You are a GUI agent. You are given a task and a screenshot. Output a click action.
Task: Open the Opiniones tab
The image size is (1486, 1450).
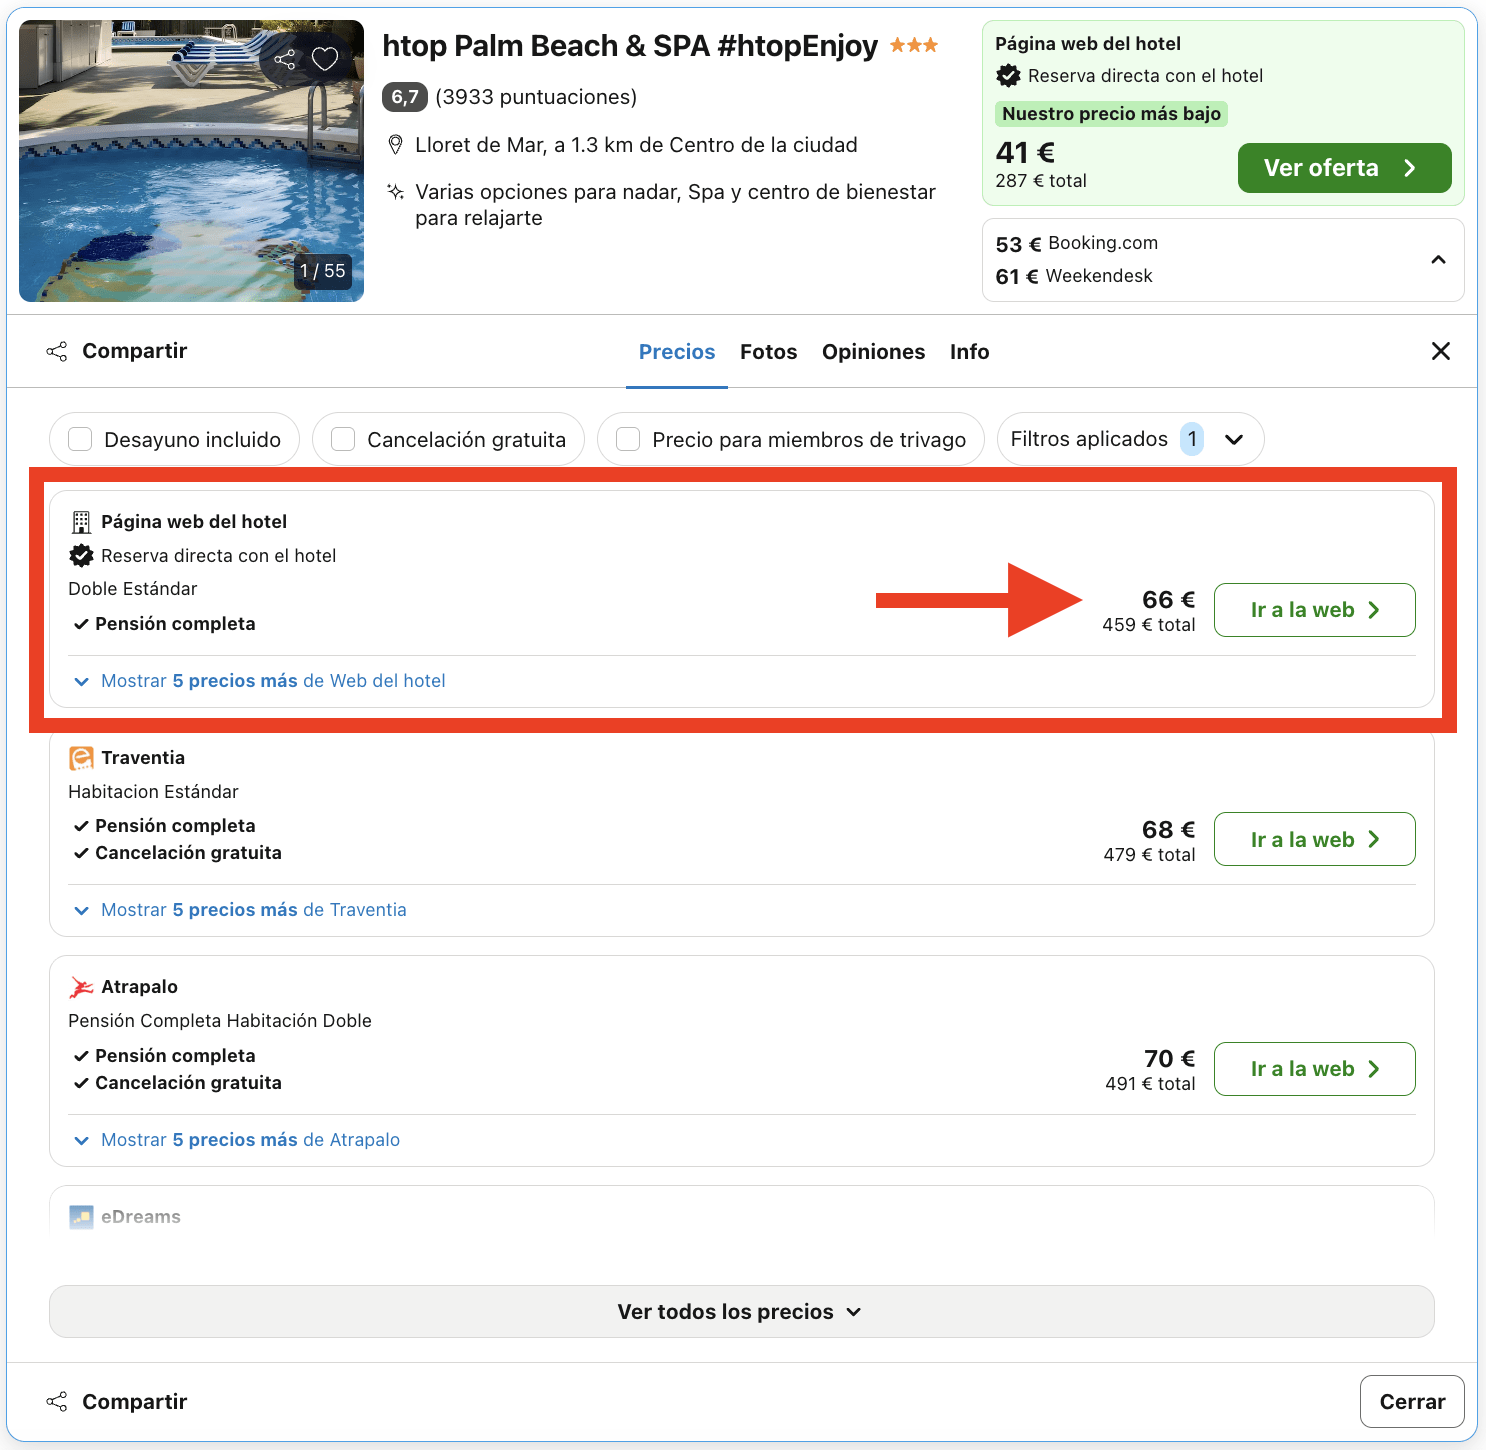873,351
